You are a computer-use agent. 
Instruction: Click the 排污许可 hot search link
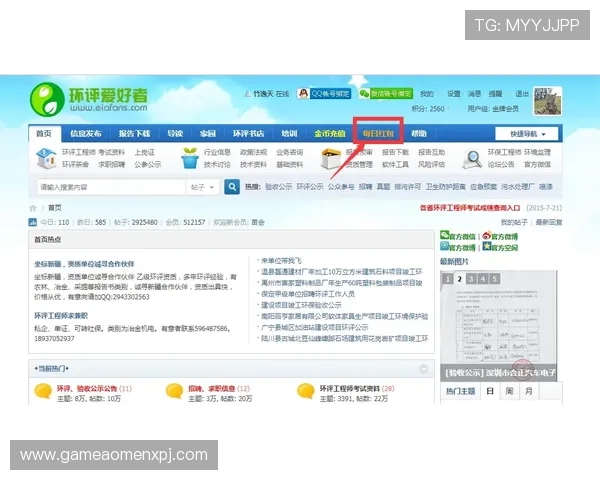[408, 187]
